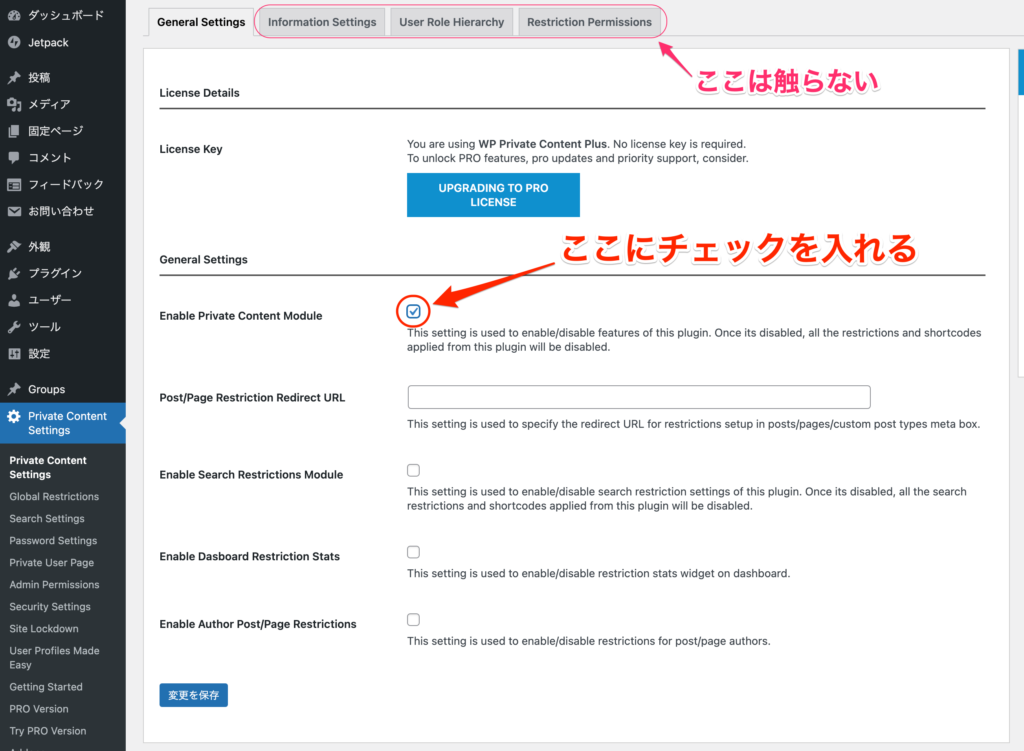Save changes with 変更を保存 button
Screen dimensions: 1024x751
click(x=193, y=695)
